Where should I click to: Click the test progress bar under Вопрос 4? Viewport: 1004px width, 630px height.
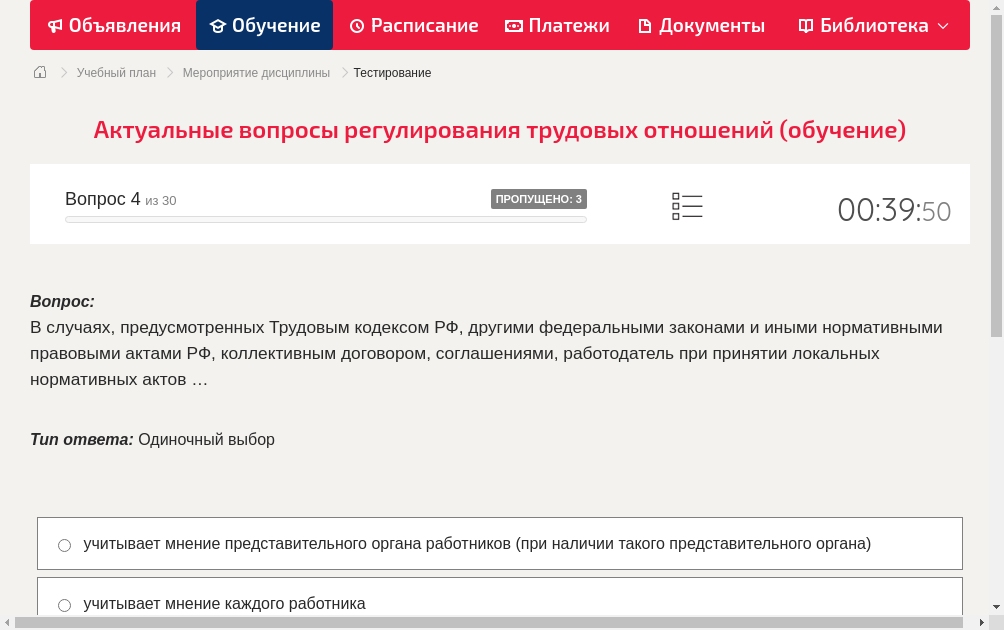[325, 219]
